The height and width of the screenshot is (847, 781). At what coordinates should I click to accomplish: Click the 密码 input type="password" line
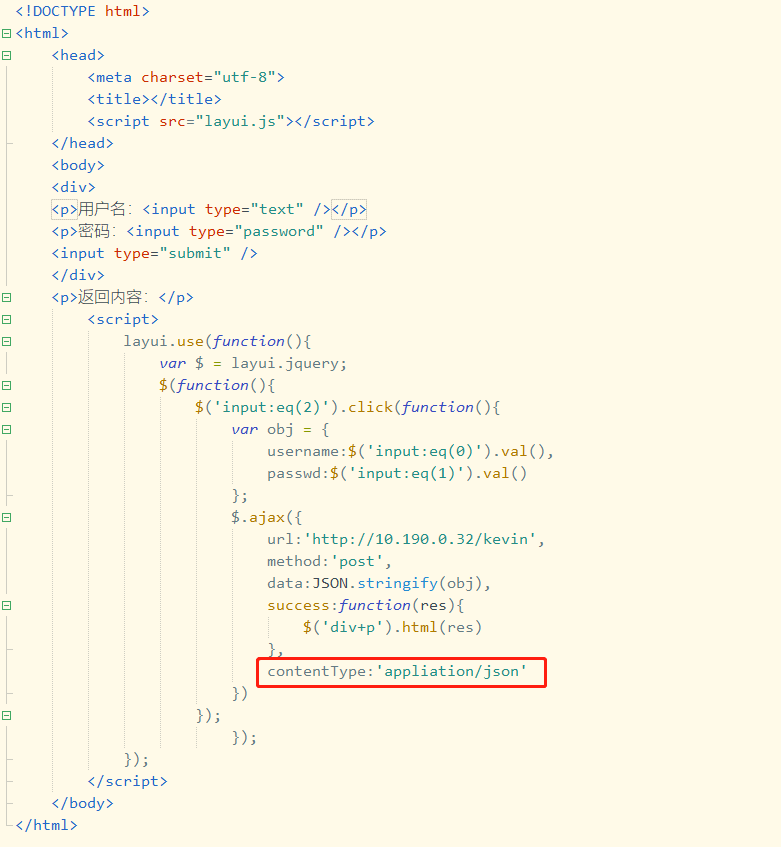pos(219,232)
